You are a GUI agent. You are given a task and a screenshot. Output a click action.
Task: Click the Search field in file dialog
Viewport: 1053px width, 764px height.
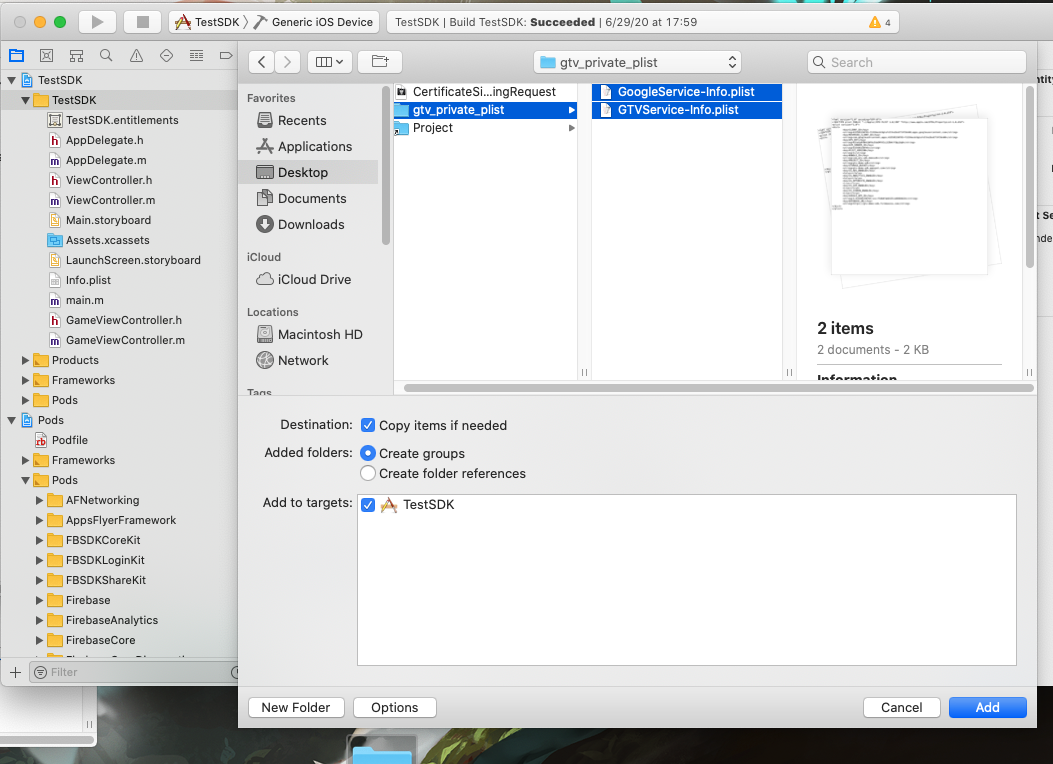pyautogui.click(x=917, y=62)
